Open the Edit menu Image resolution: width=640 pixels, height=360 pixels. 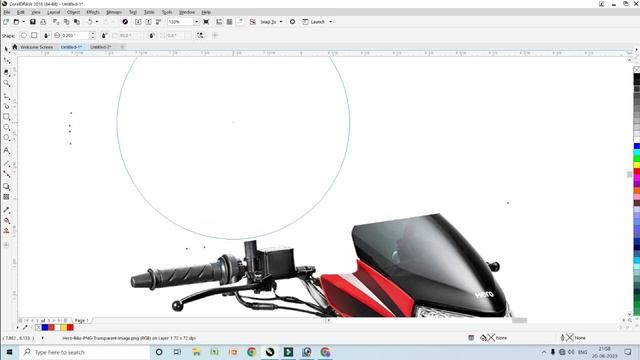pyautogui.click(x=20, y=12)
